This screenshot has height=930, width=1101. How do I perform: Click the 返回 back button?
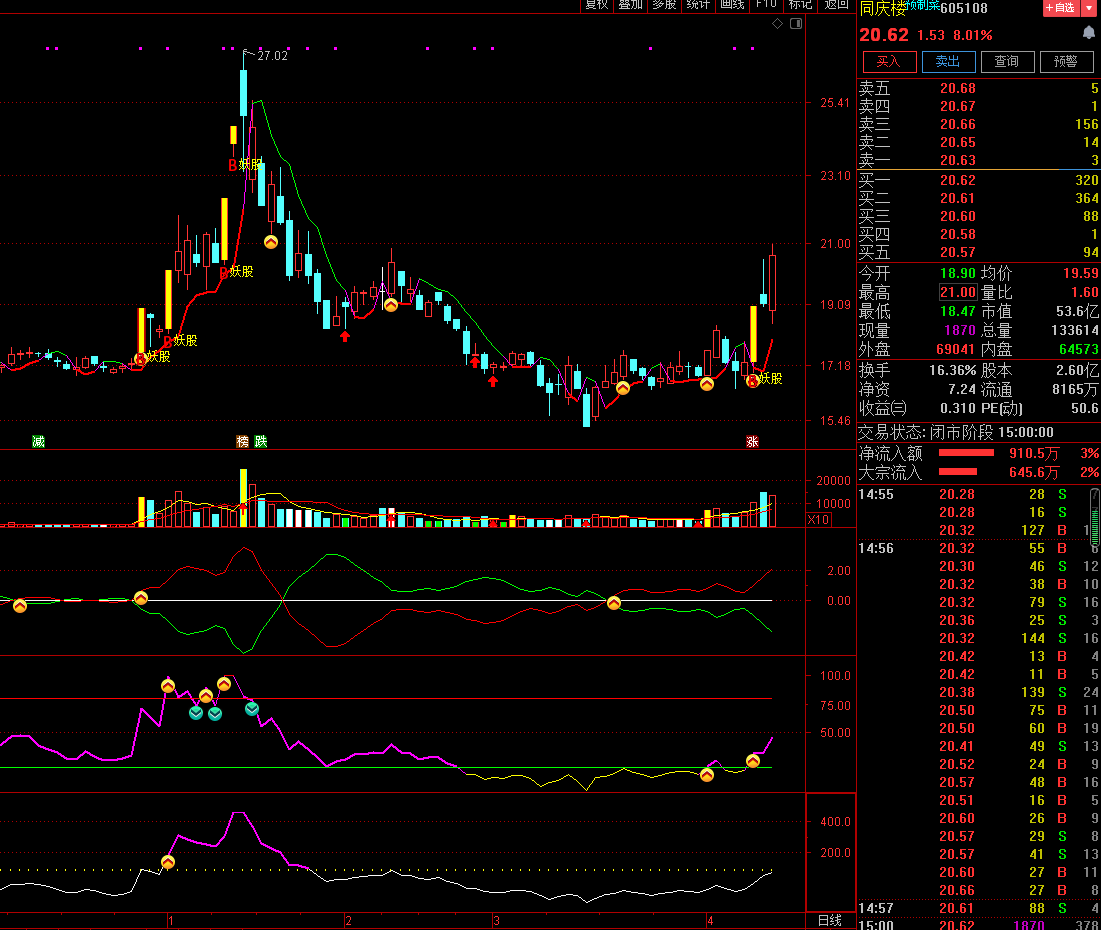pyautogui.click(x=836, y=5)
